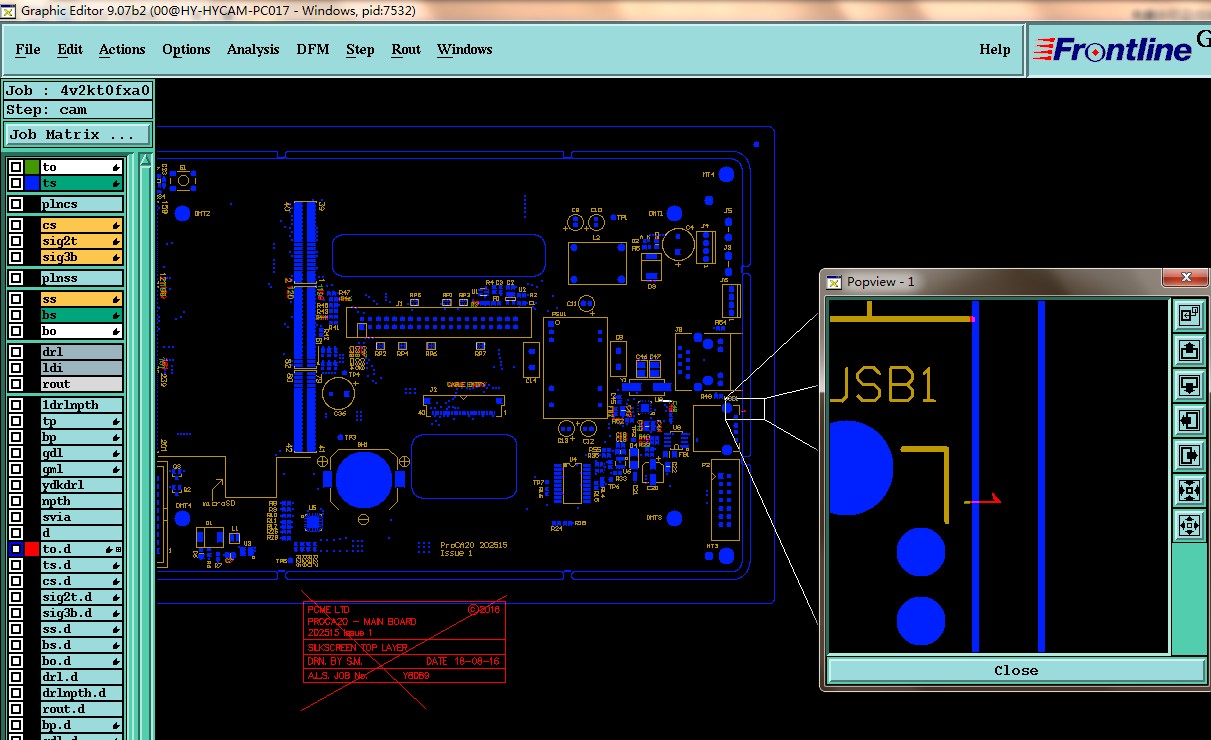This screenshot has width=1211, height=740.
Task: Click red color swatch of 'to.d' layer
Action: (x=32, y=549)
